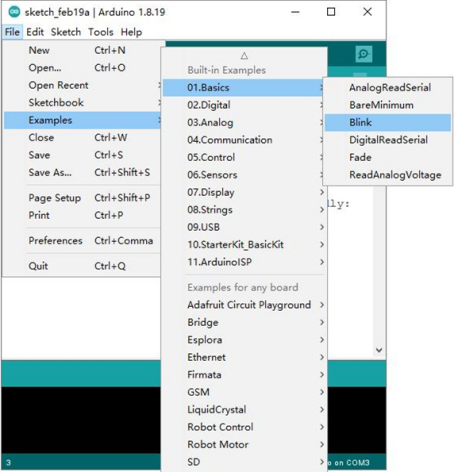
Task: Expand the 08.Strings examples category
Action: click(x=244, y=210)
